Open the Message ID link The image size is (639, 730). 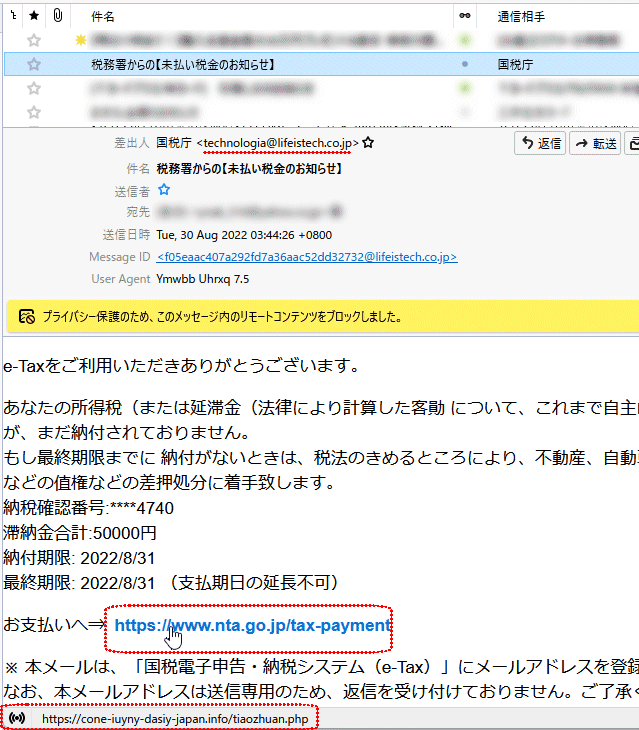click(307, 257)
